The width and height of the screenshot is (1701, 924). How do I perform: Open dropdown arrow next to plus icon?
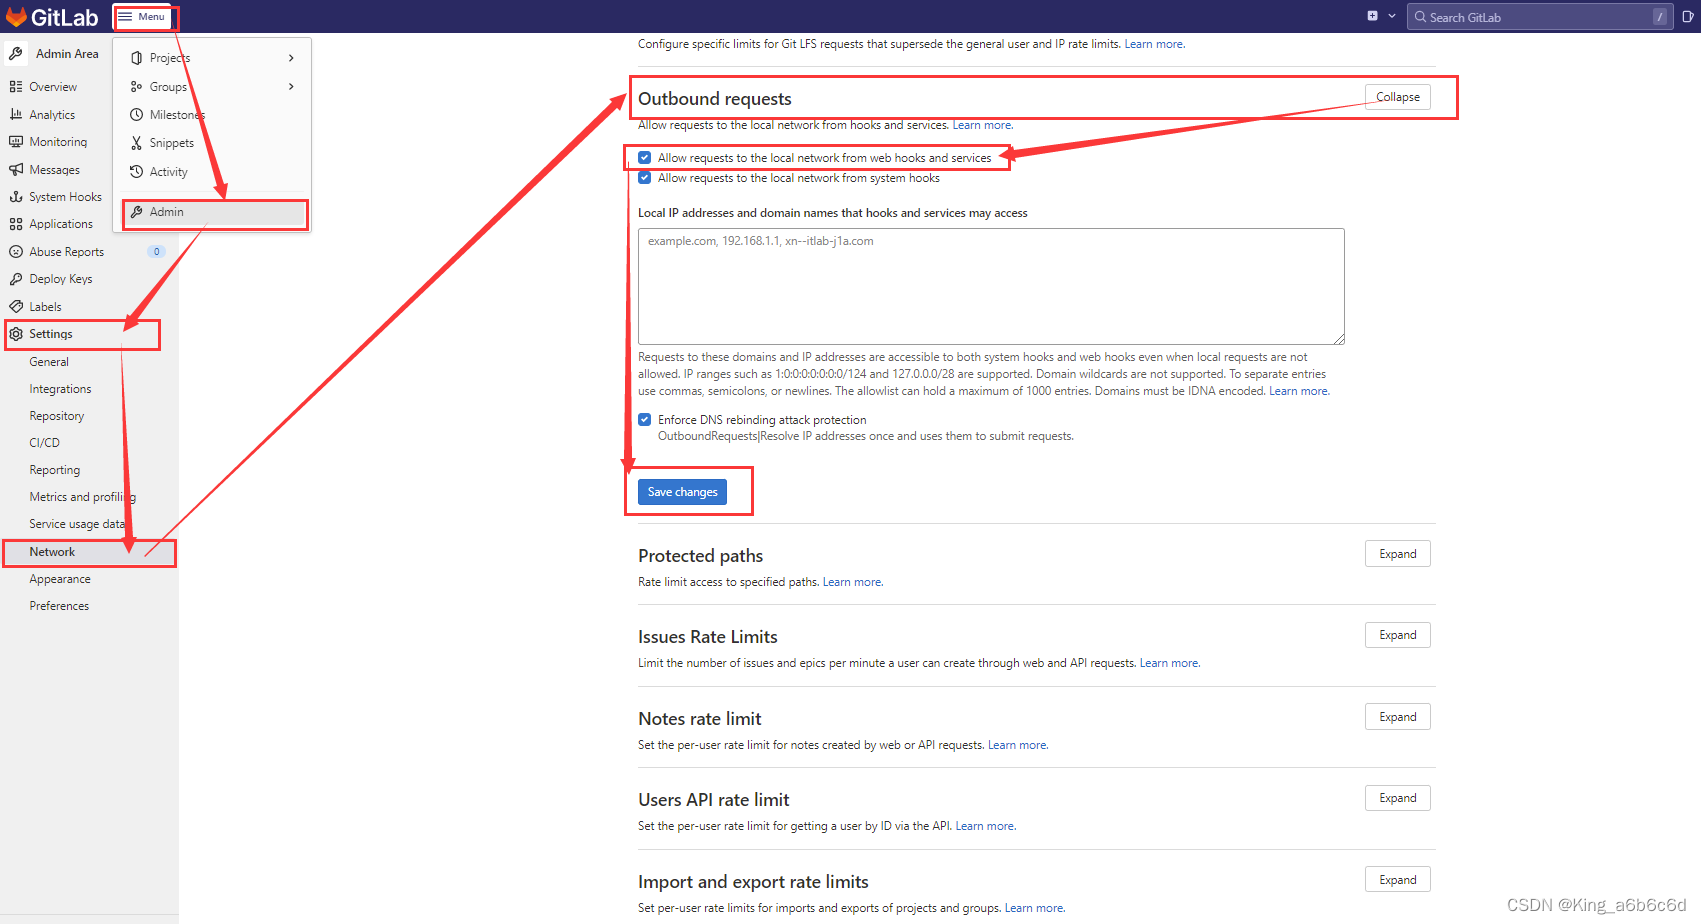point(1391,16)
